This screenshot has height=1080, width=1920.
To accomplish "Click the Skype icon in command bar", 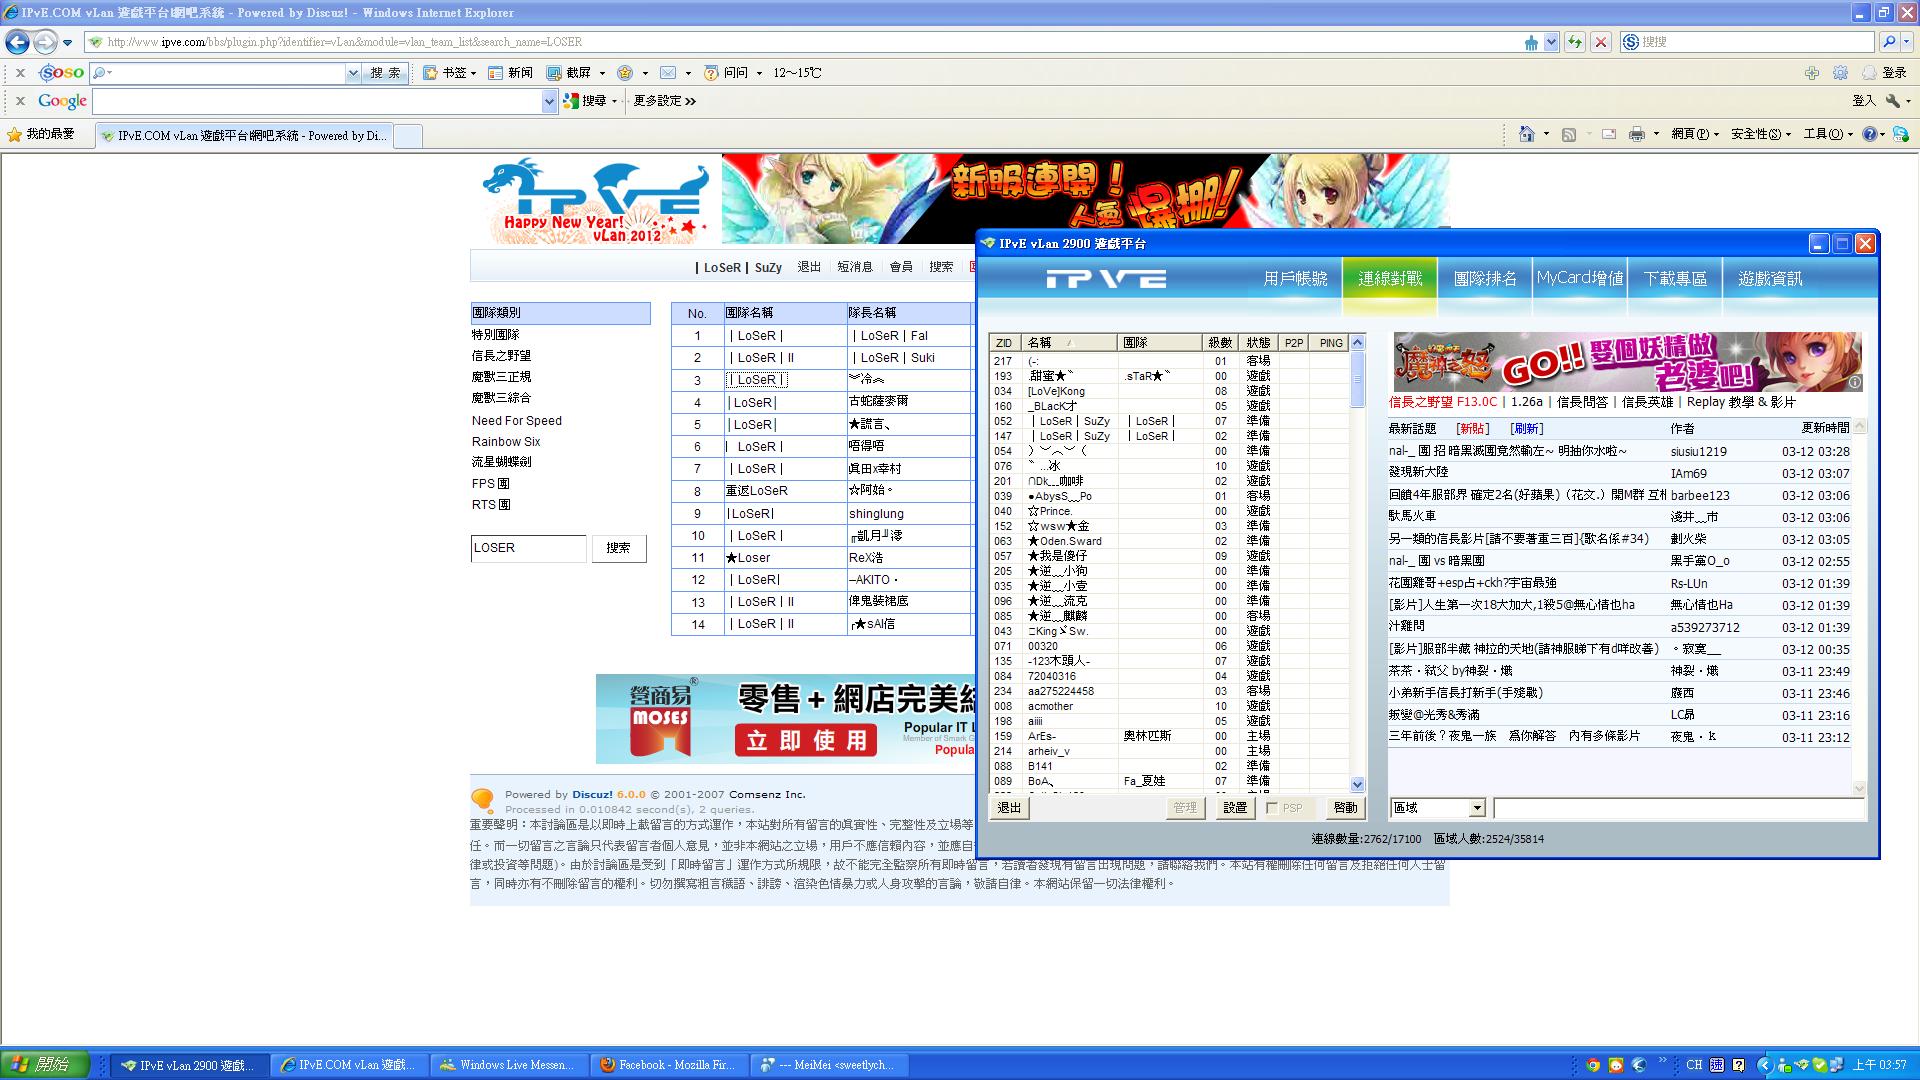I will pos(1901,134).
